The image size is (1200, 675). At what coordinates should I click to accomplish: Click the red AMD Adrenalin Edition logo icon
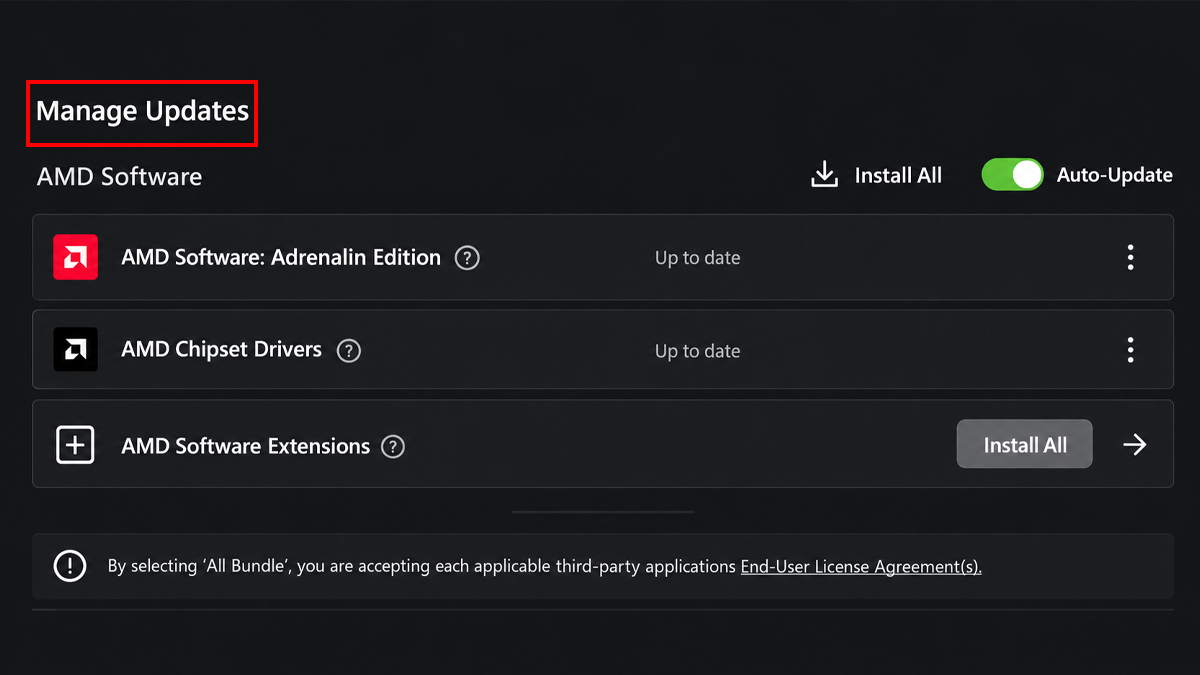coord(76,257)
